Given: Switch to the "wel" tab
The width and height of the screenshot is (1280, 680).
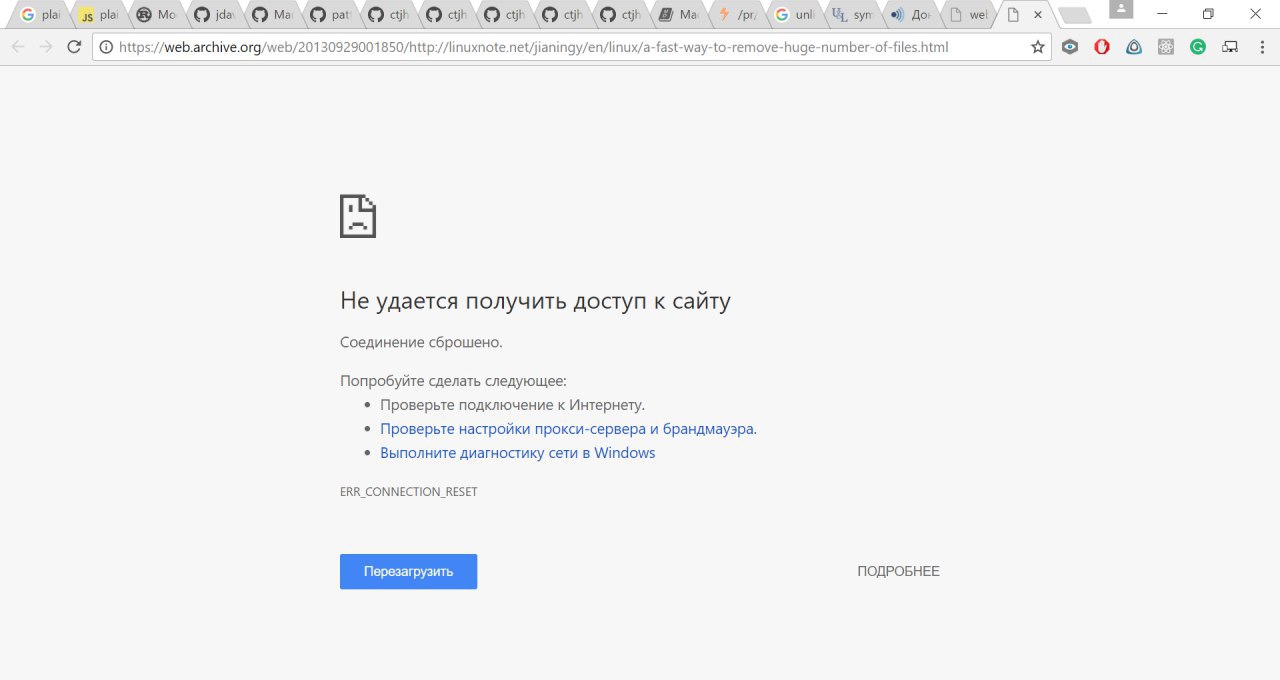Looking at the screenshot, I should (x=968, y=15).
